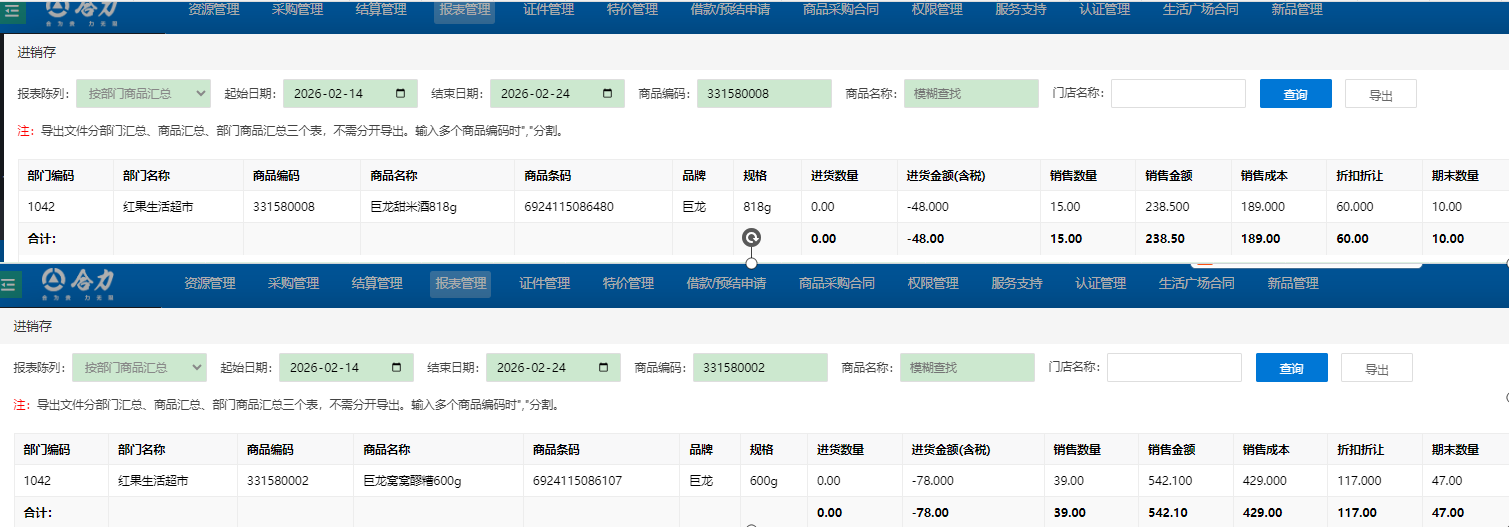Click the circular rotate handle between the two panels
1509x527 pixels.
(751, 238)
